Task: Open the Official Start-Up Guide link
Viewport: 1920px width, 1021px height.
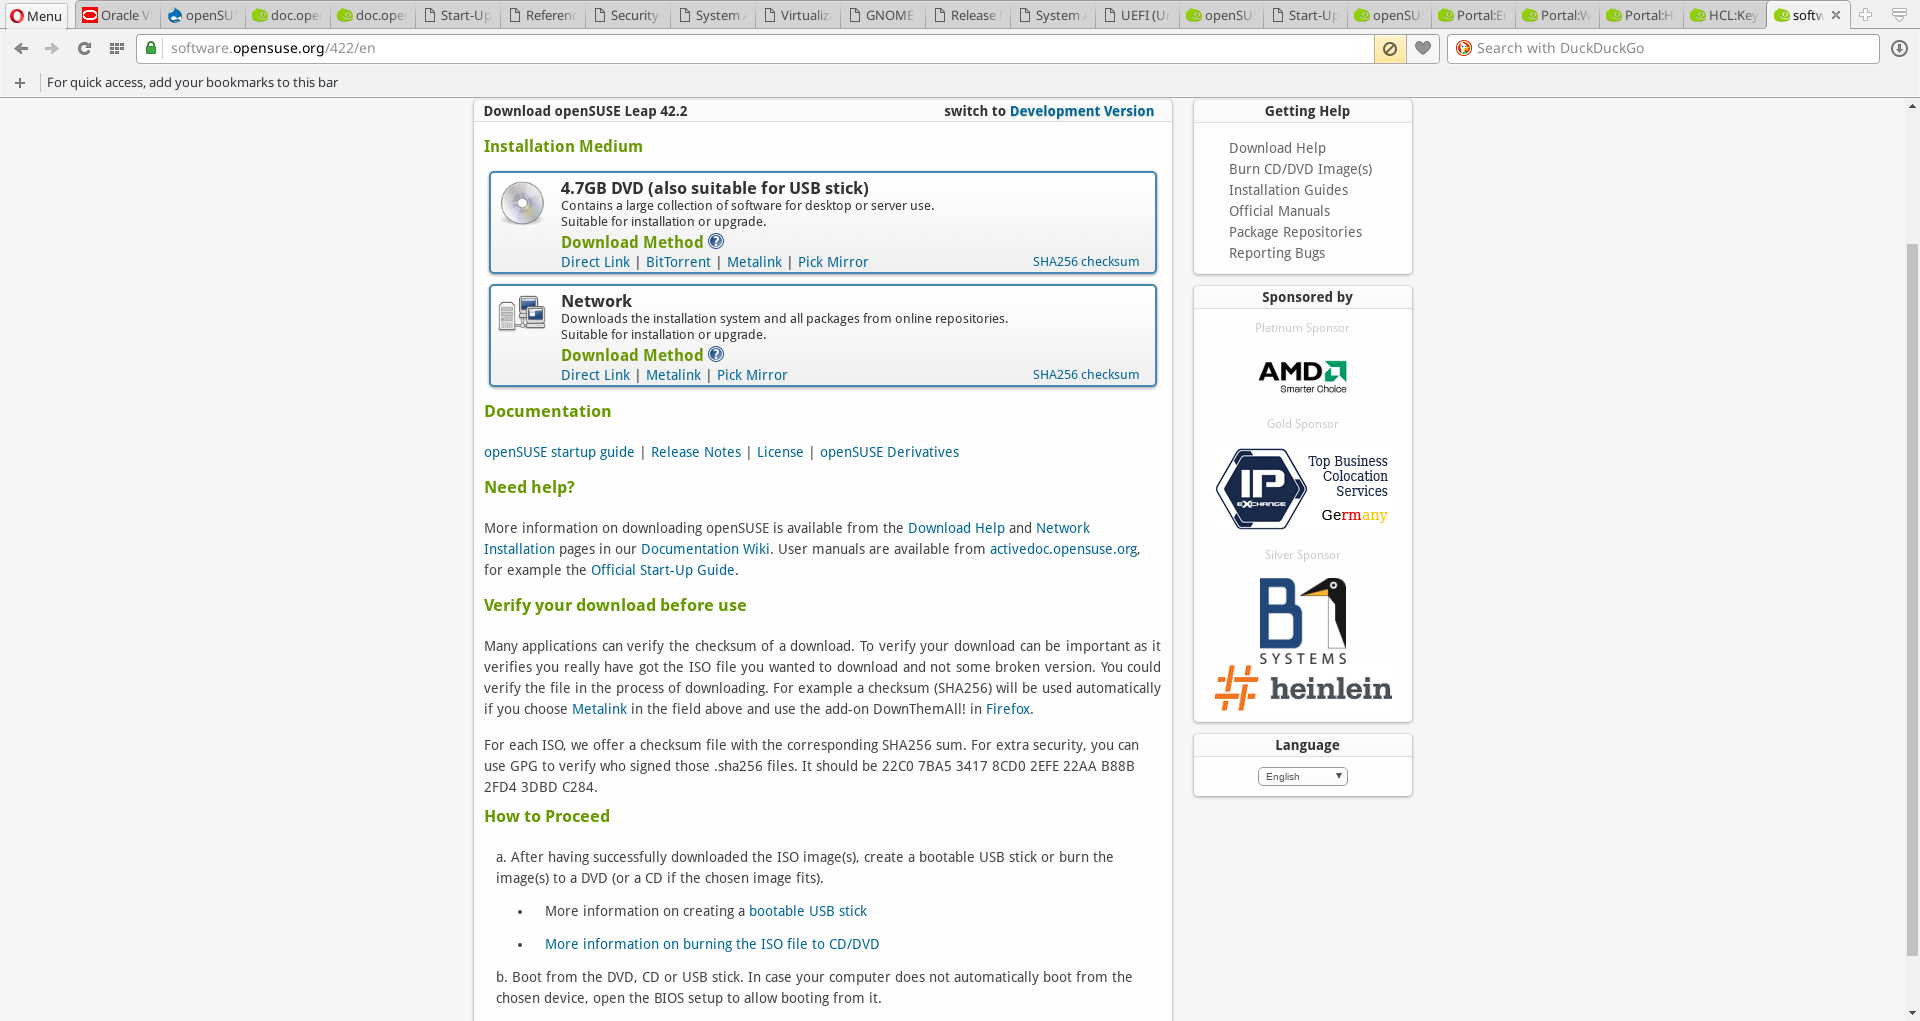Action: pyautogui.click(x=663, y=570)
